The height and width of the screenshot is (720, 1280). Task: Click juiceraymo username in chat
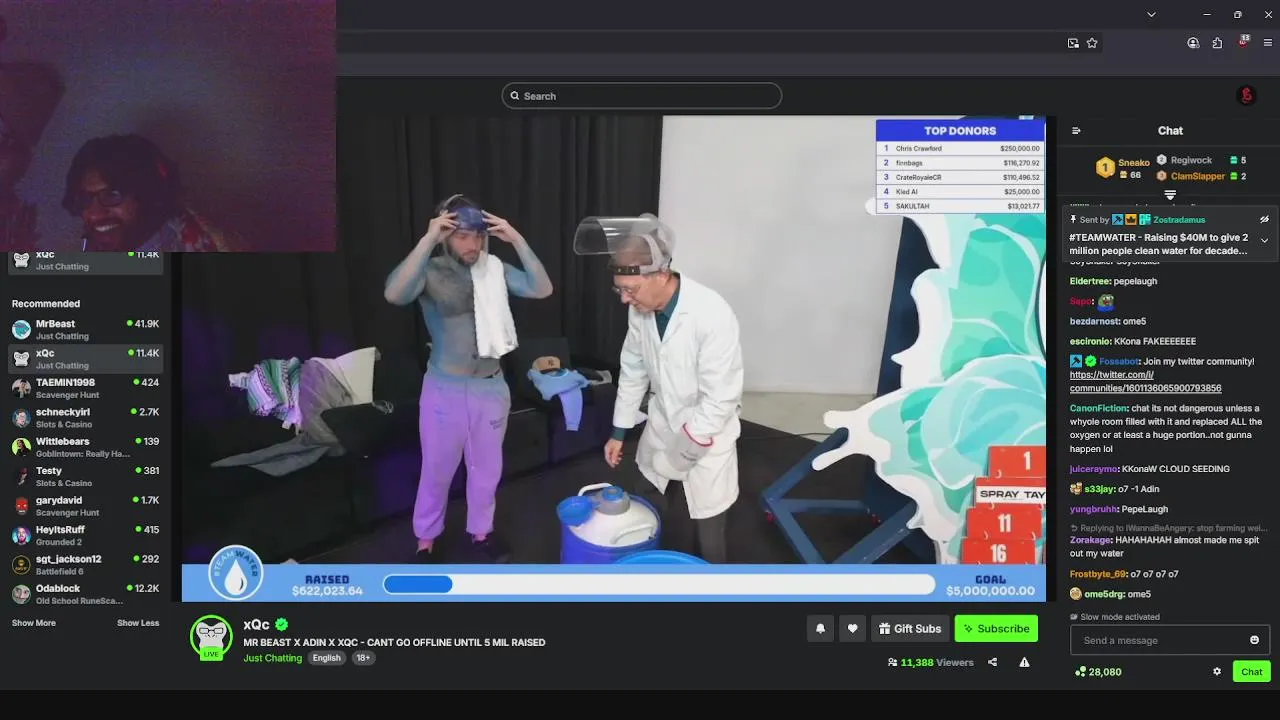1094,469
